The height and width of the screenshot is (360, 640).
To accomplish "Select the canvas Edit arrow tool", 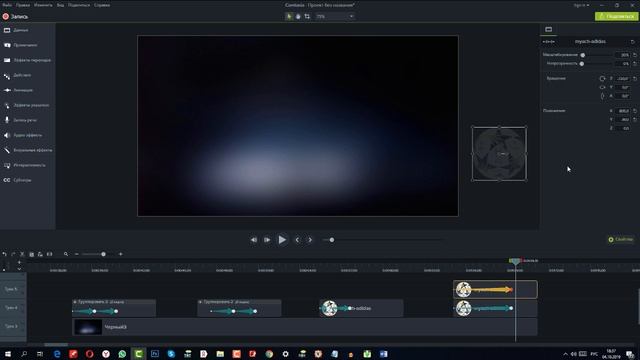I will [x=289, y=16].
